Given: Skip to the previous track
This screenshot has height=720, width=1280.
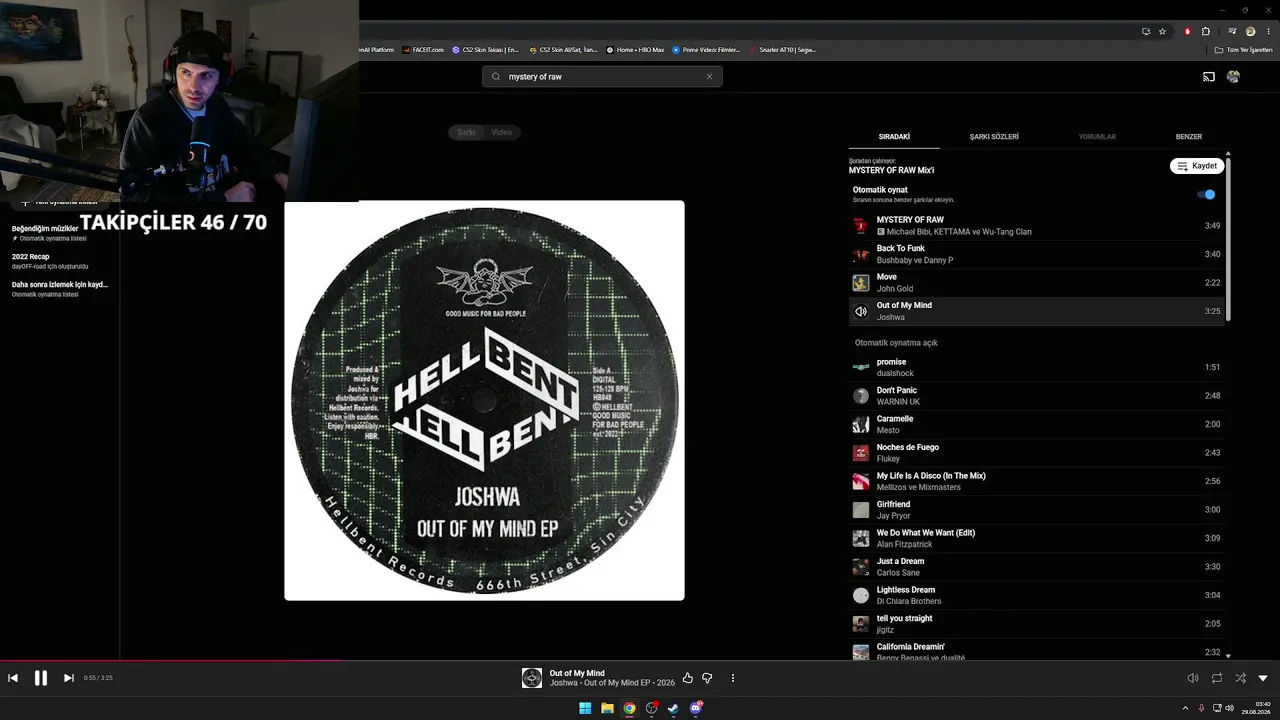Looking at the screenshot, I should (x=13, y=678).
